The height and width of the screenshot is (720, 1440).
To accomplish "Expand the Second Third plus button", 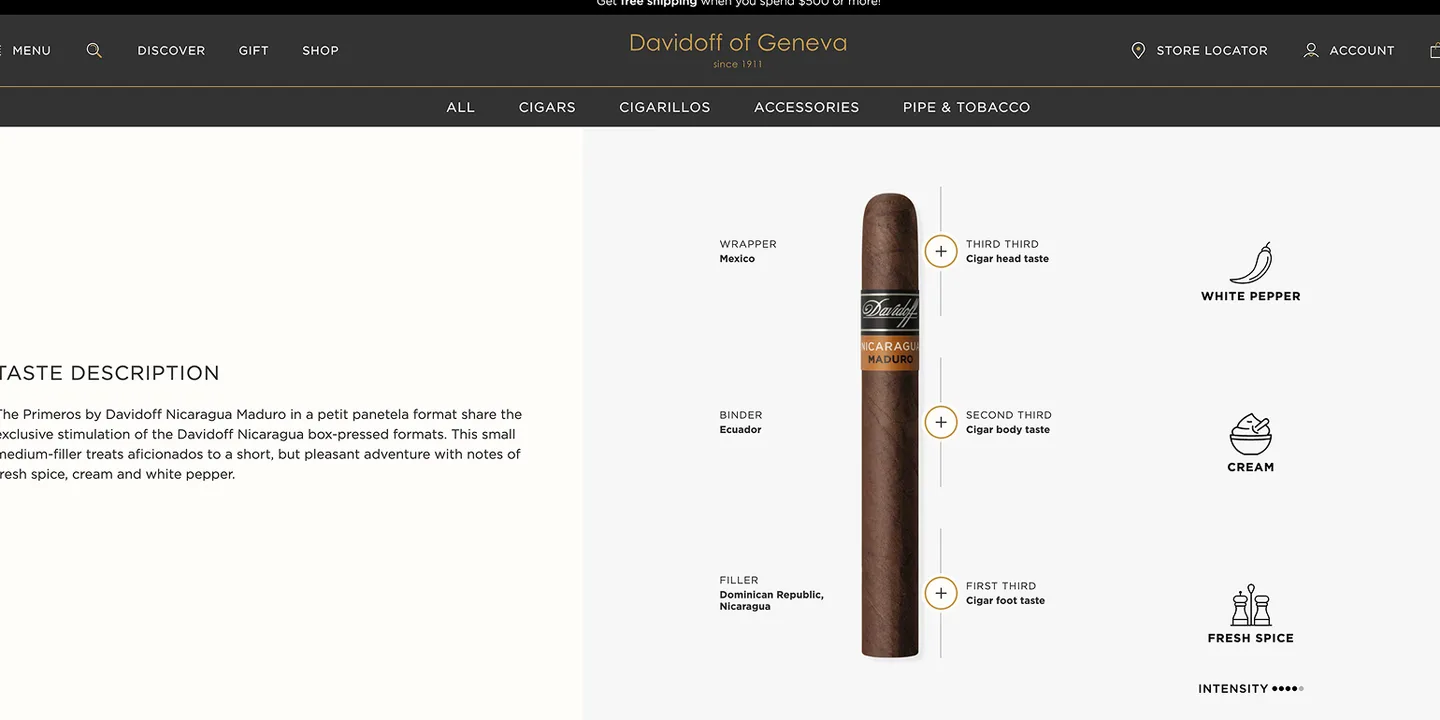I will 941,422.
